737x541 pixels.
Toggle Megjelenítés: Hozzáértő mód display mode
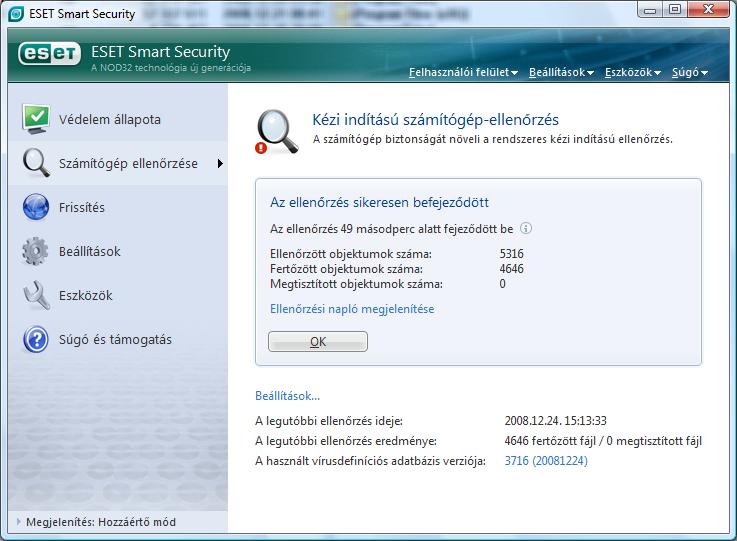tap(96, 522)
